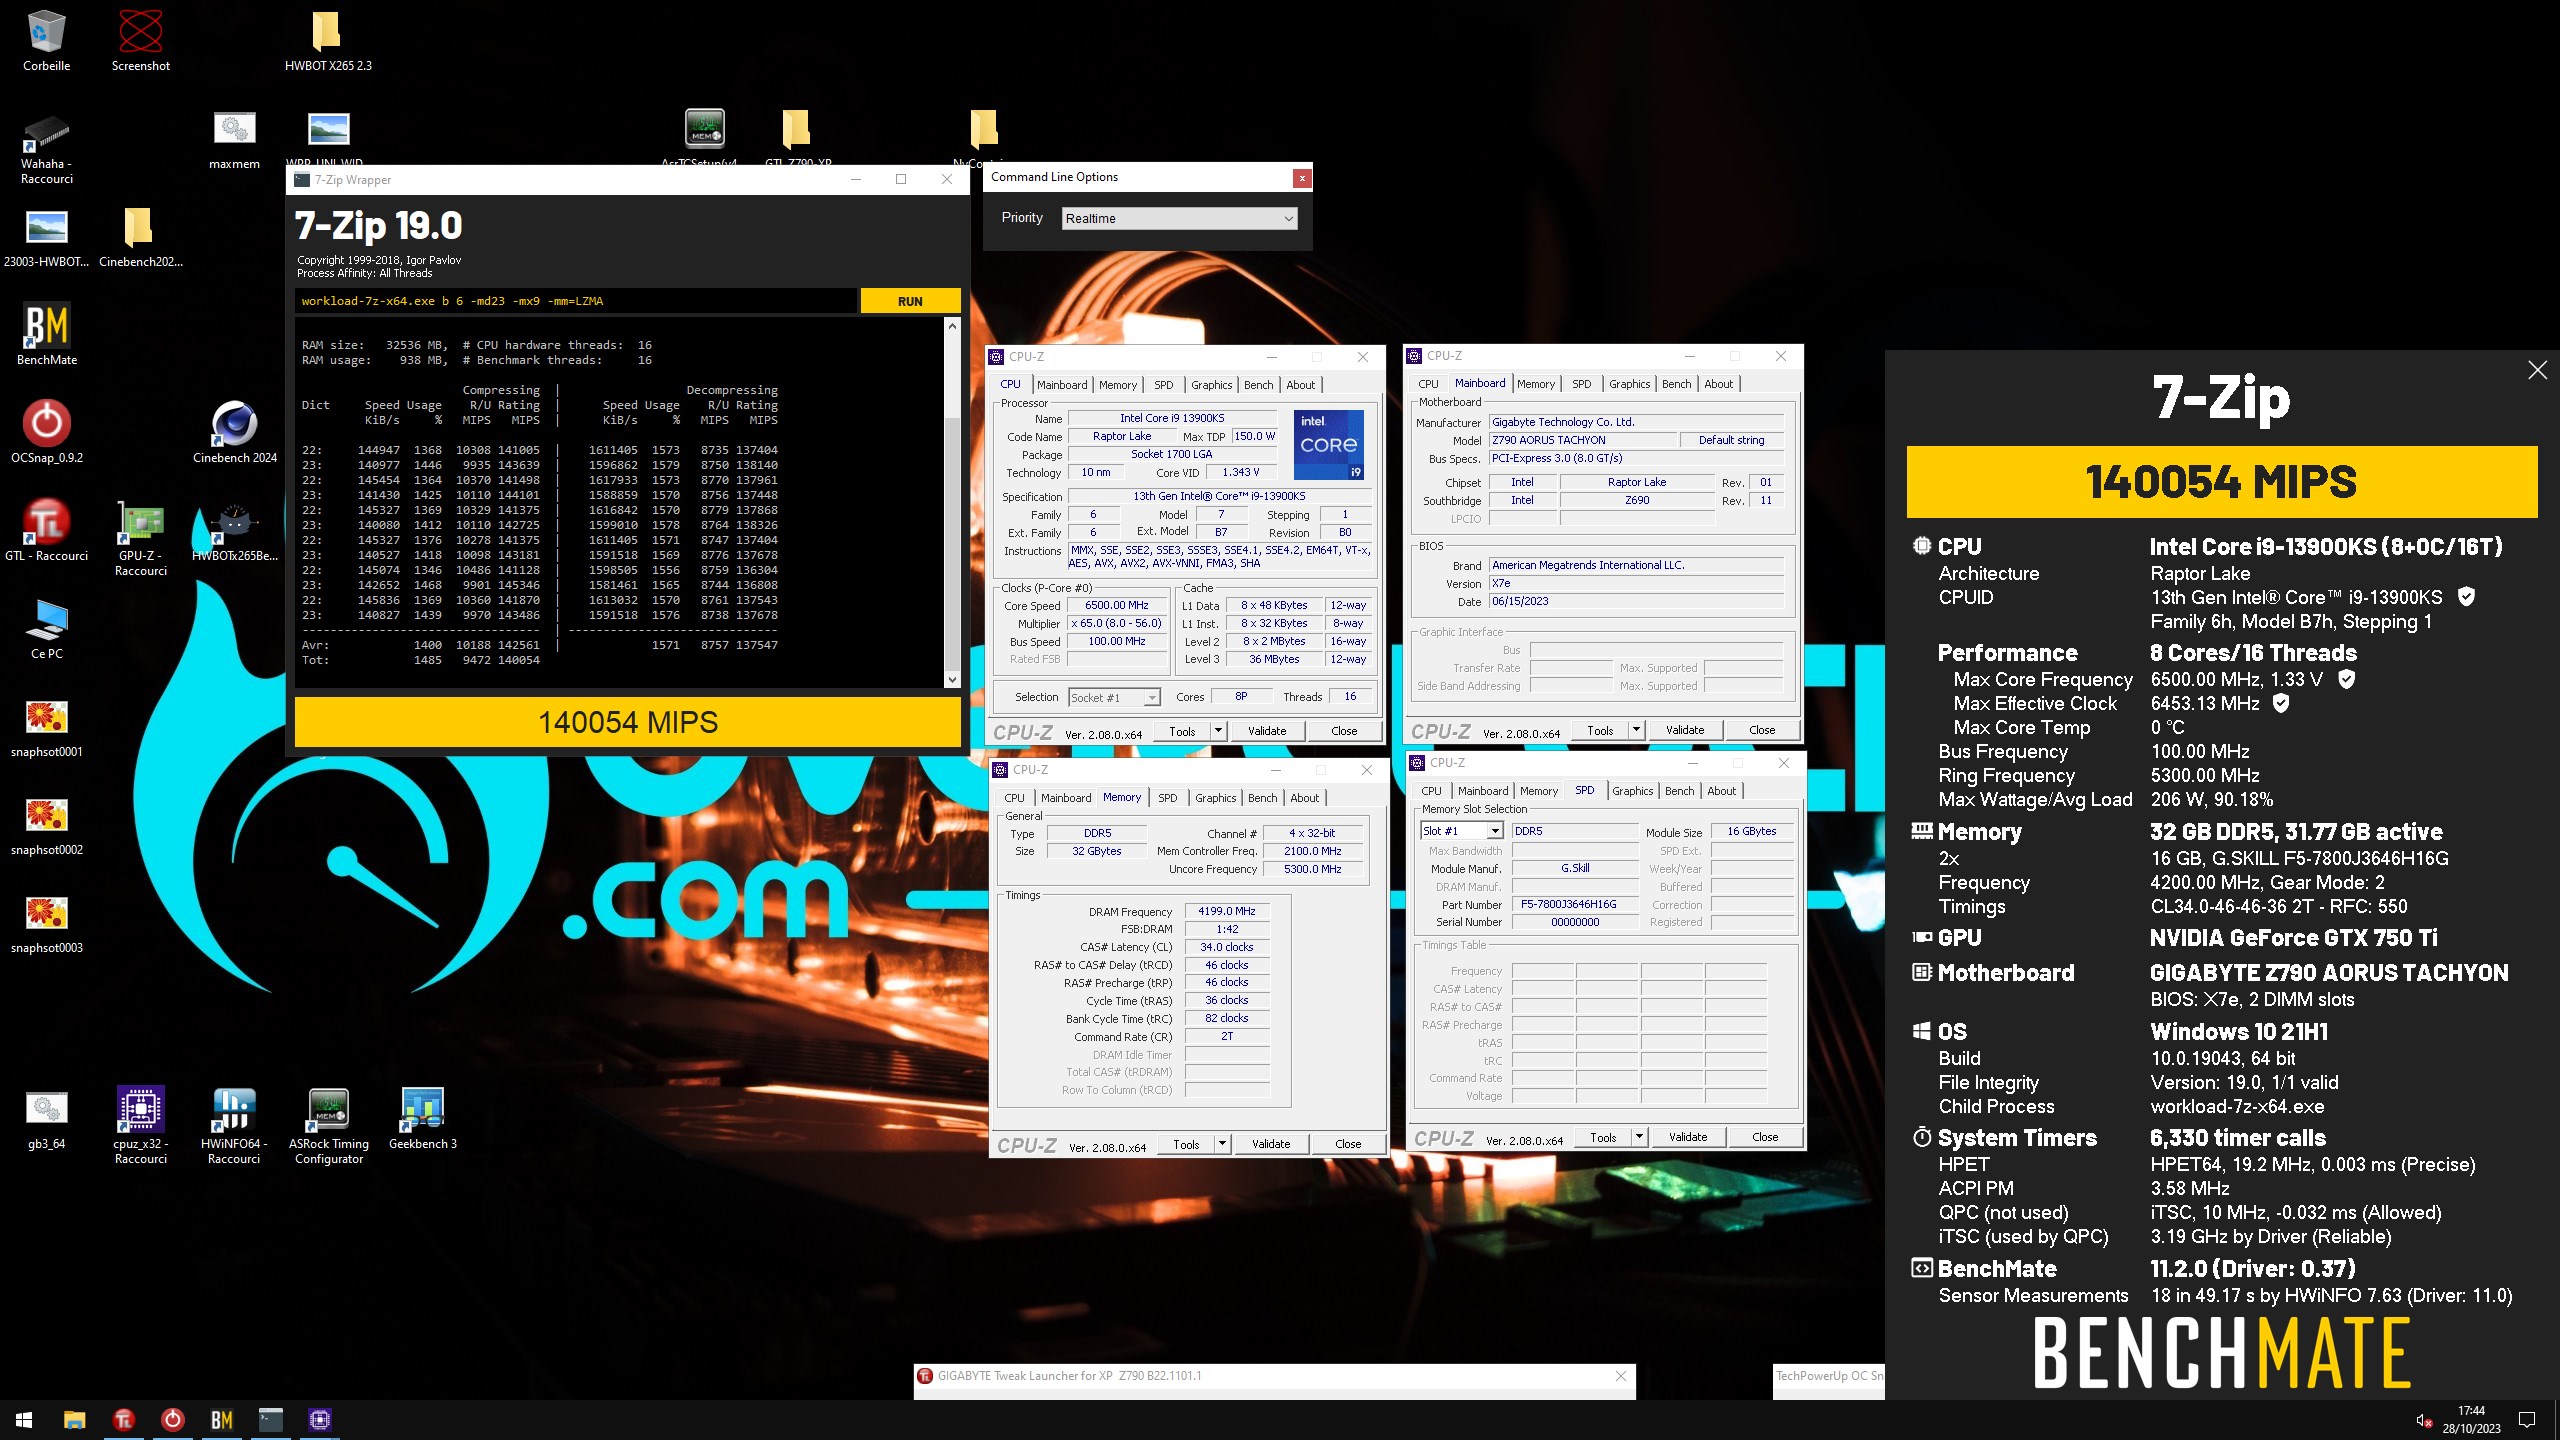This screenshot has width=2560, height=1440.
Task: Click the 140054 MIPS result bar in 7-Zip Wrapper
Action: pos(628,722)
